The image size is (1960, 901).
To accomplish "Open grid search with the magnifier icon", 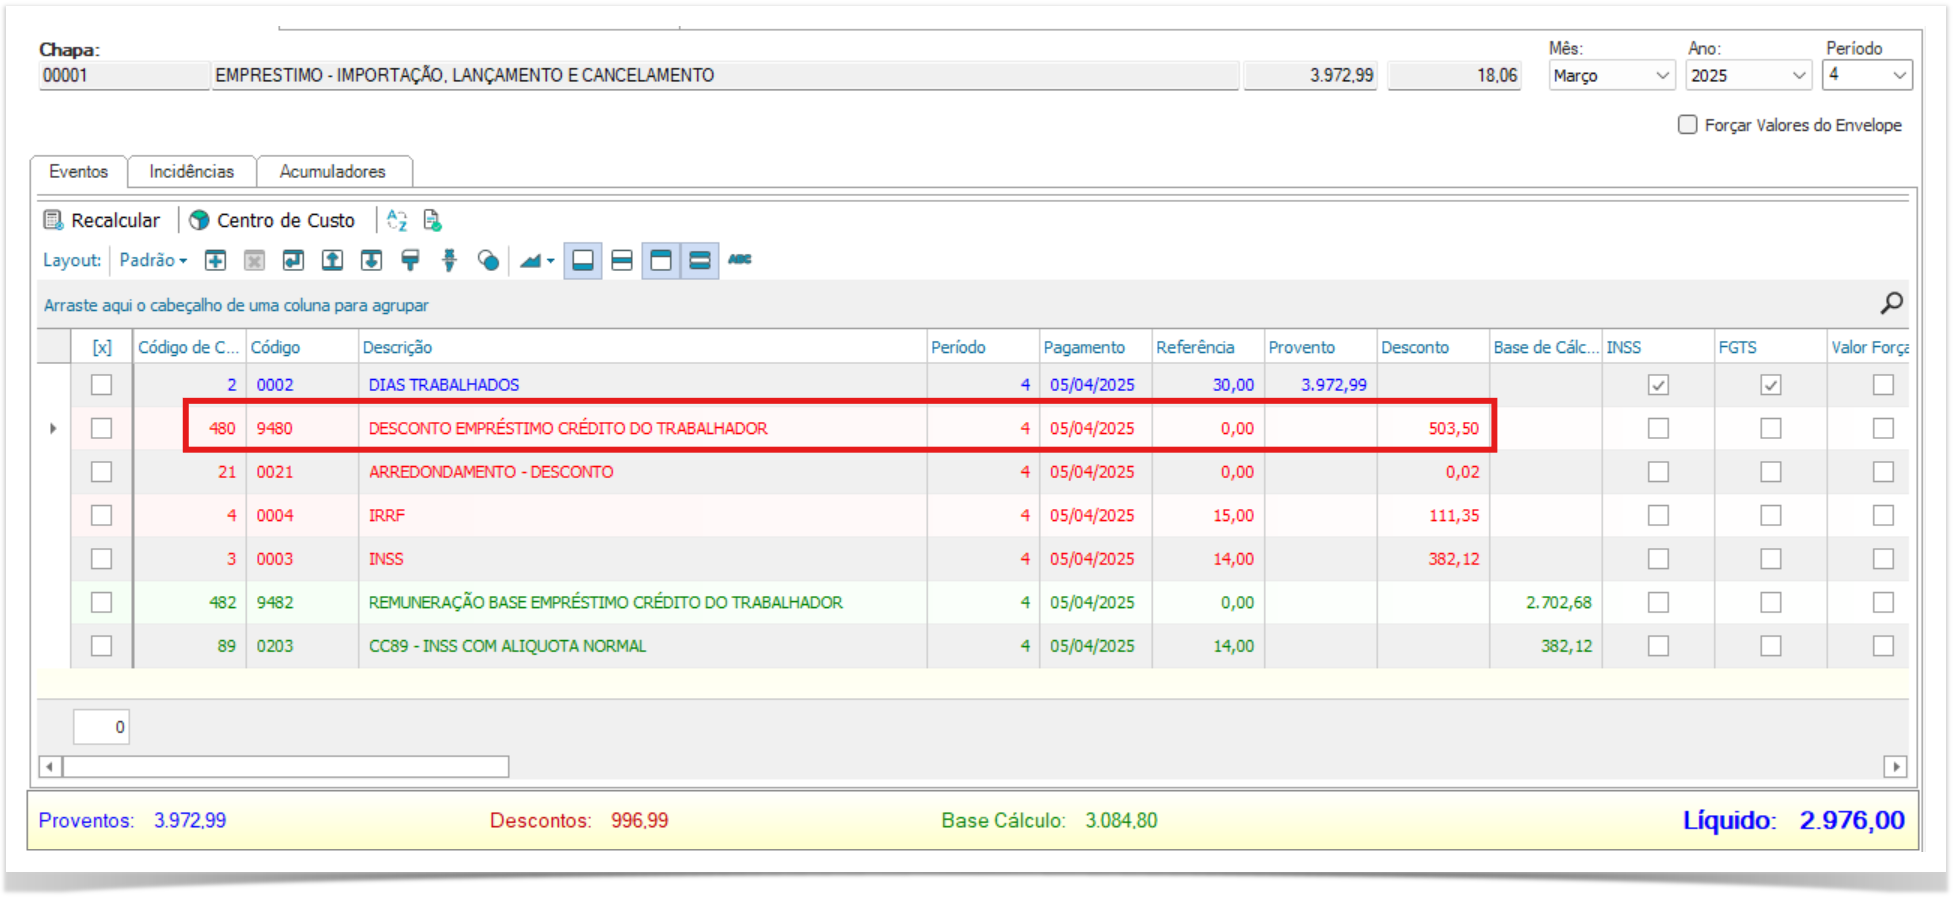I will [x=1891, y=303].
